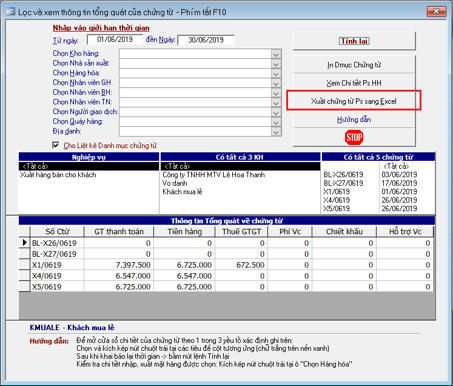Viewport: 453px width, 386px height.
Task: Click the 'GT thanh toán' column header
Action: click(x=119, y=231)
